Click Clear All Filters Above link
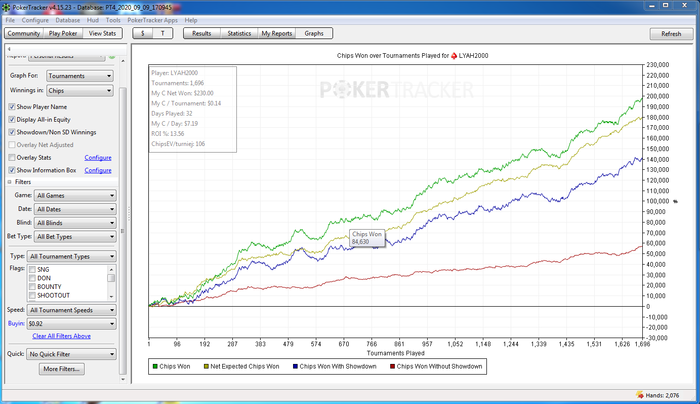This screenshot has height=404, width=700. (62, 336)
